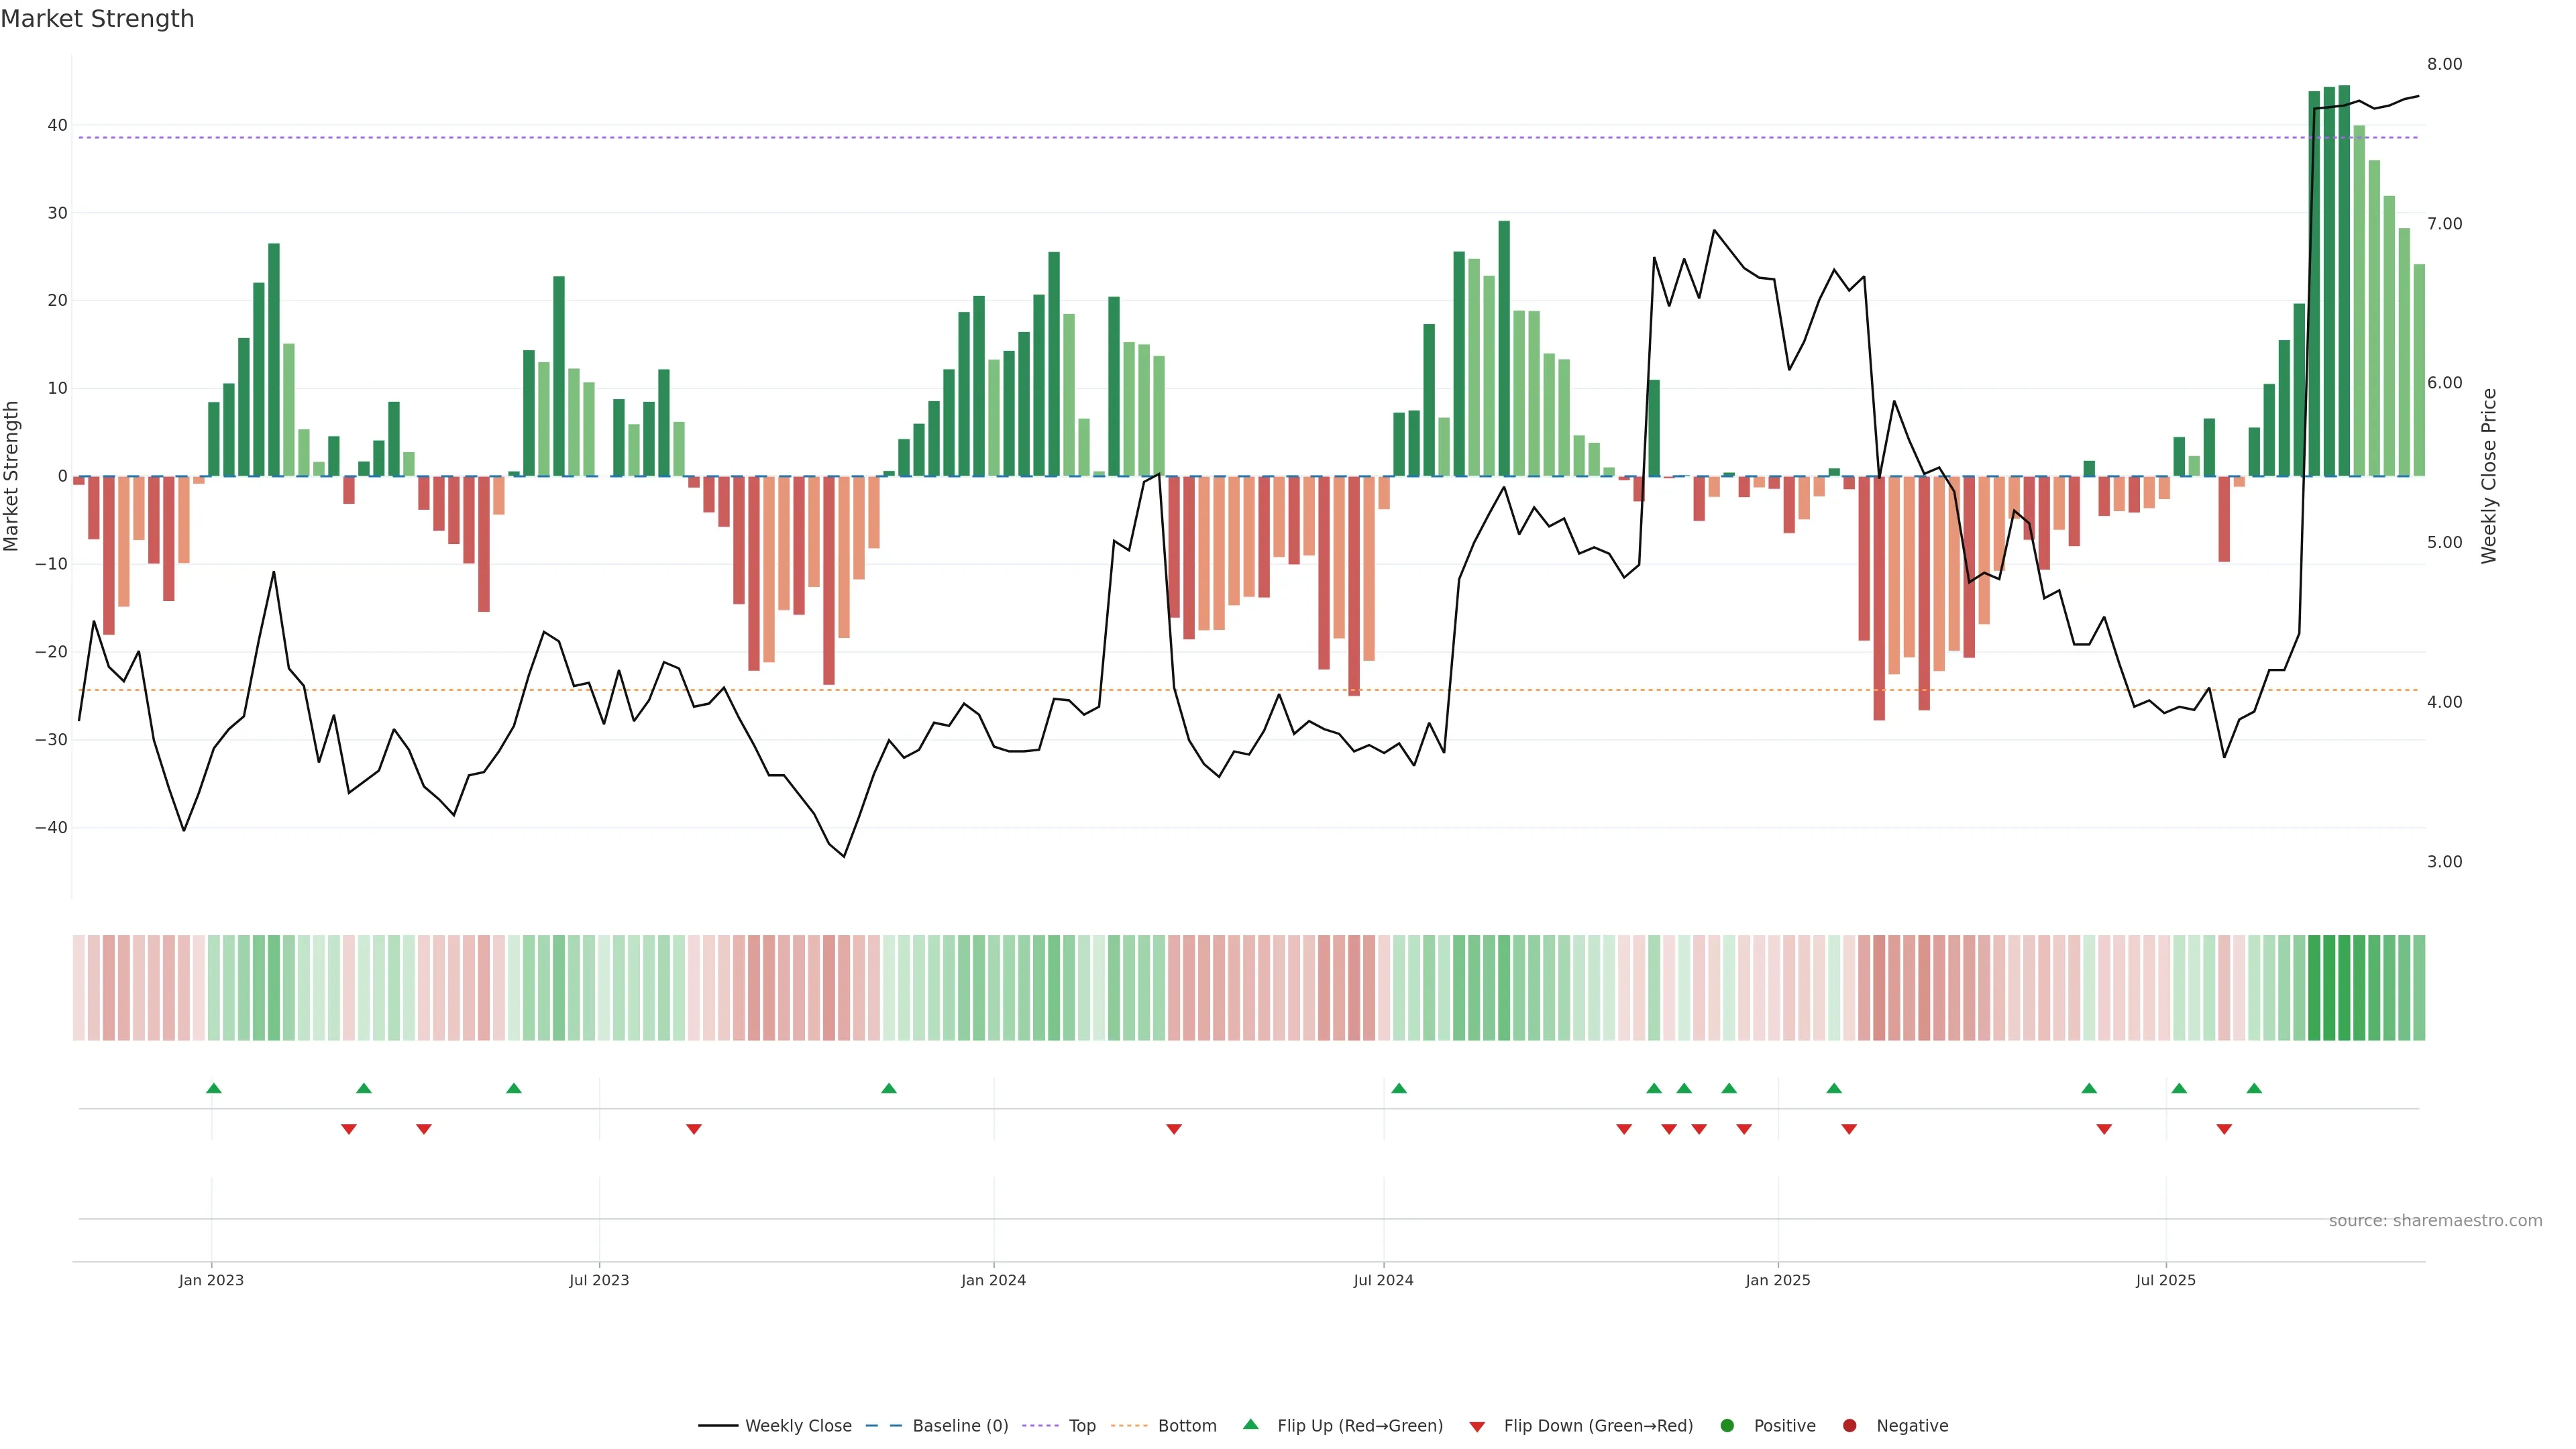Click the last red flip-down triangle marker

[2224, 1129]
